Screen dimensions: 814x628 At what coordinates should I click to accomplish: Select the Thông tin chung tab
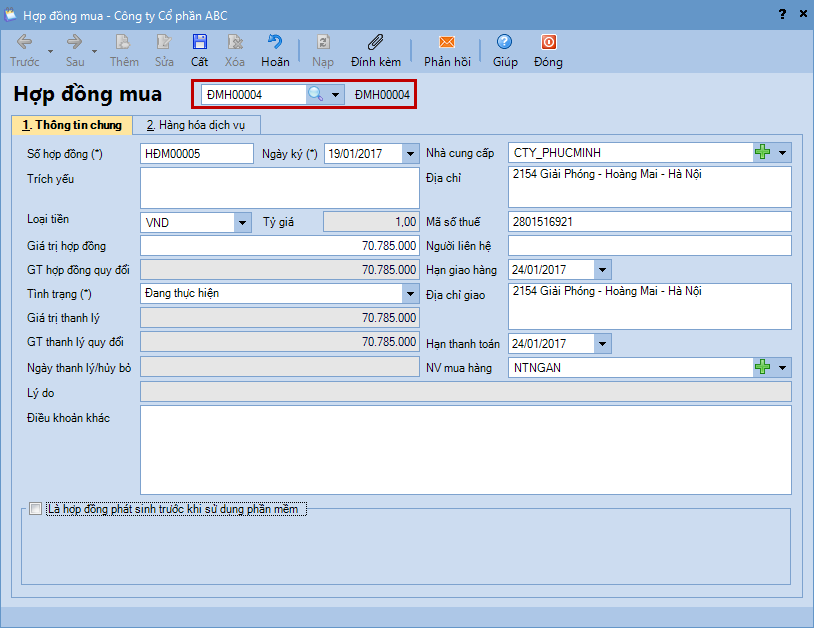(x=71, y=125)
